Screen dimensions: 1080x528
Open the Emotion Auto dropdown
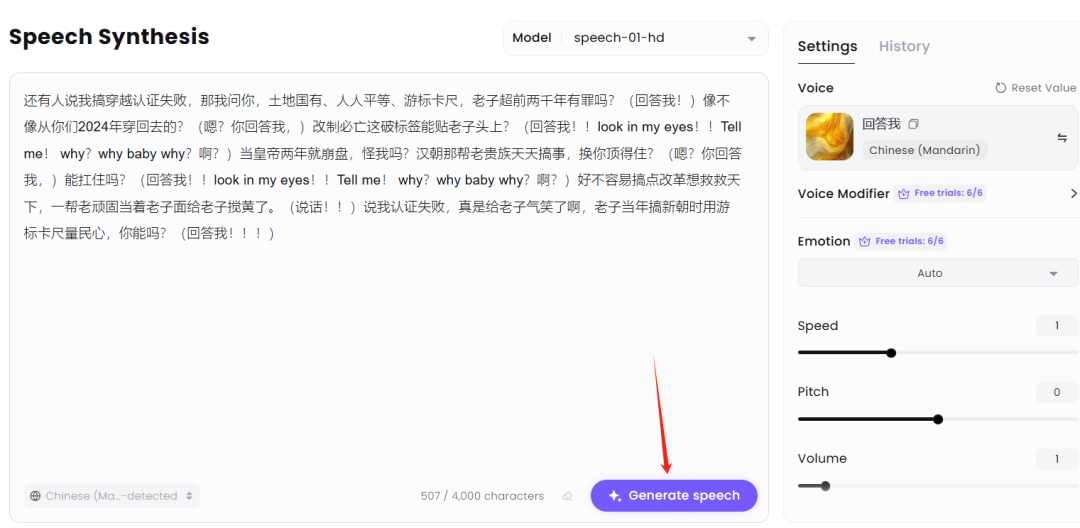pos(937,273)
